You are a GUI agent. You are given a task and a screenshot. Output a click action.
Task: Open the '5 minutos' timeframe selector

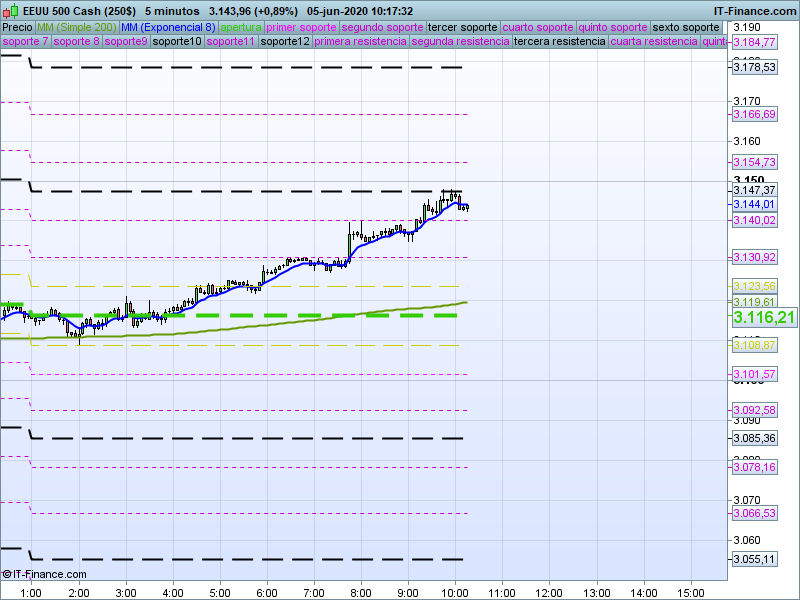click(170, 10)
